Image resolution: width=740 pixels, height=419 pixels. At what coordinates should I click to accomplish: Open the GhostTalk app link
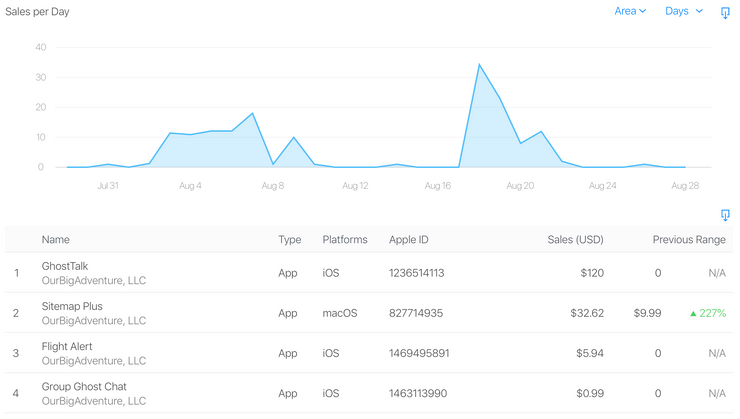pyautogui.click(x=66, y=266)
